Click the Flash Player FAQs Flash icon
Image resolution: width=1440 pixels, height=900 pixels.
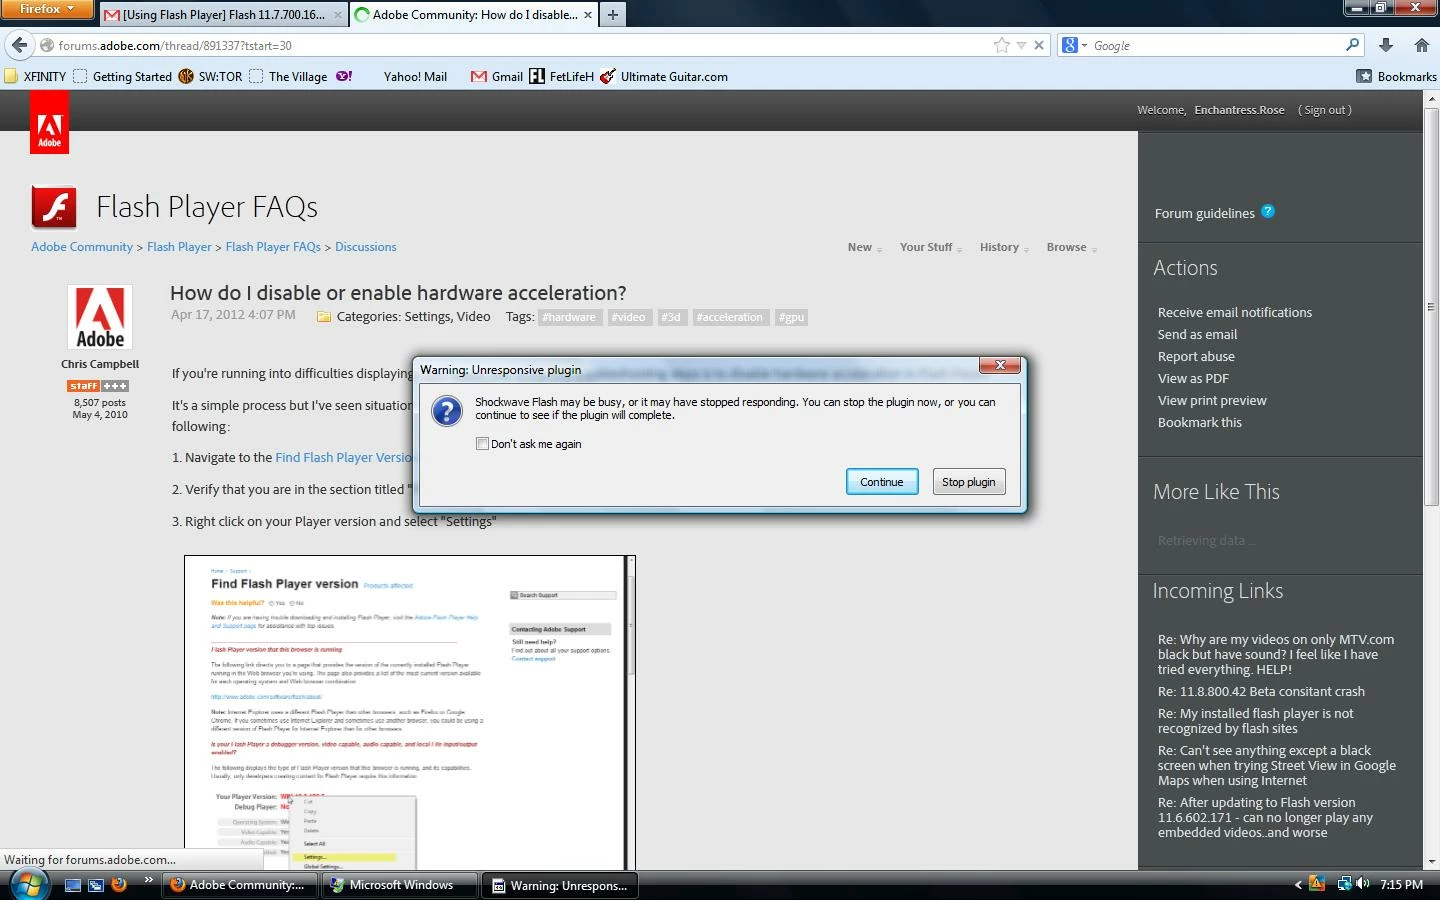pos(54,207)
